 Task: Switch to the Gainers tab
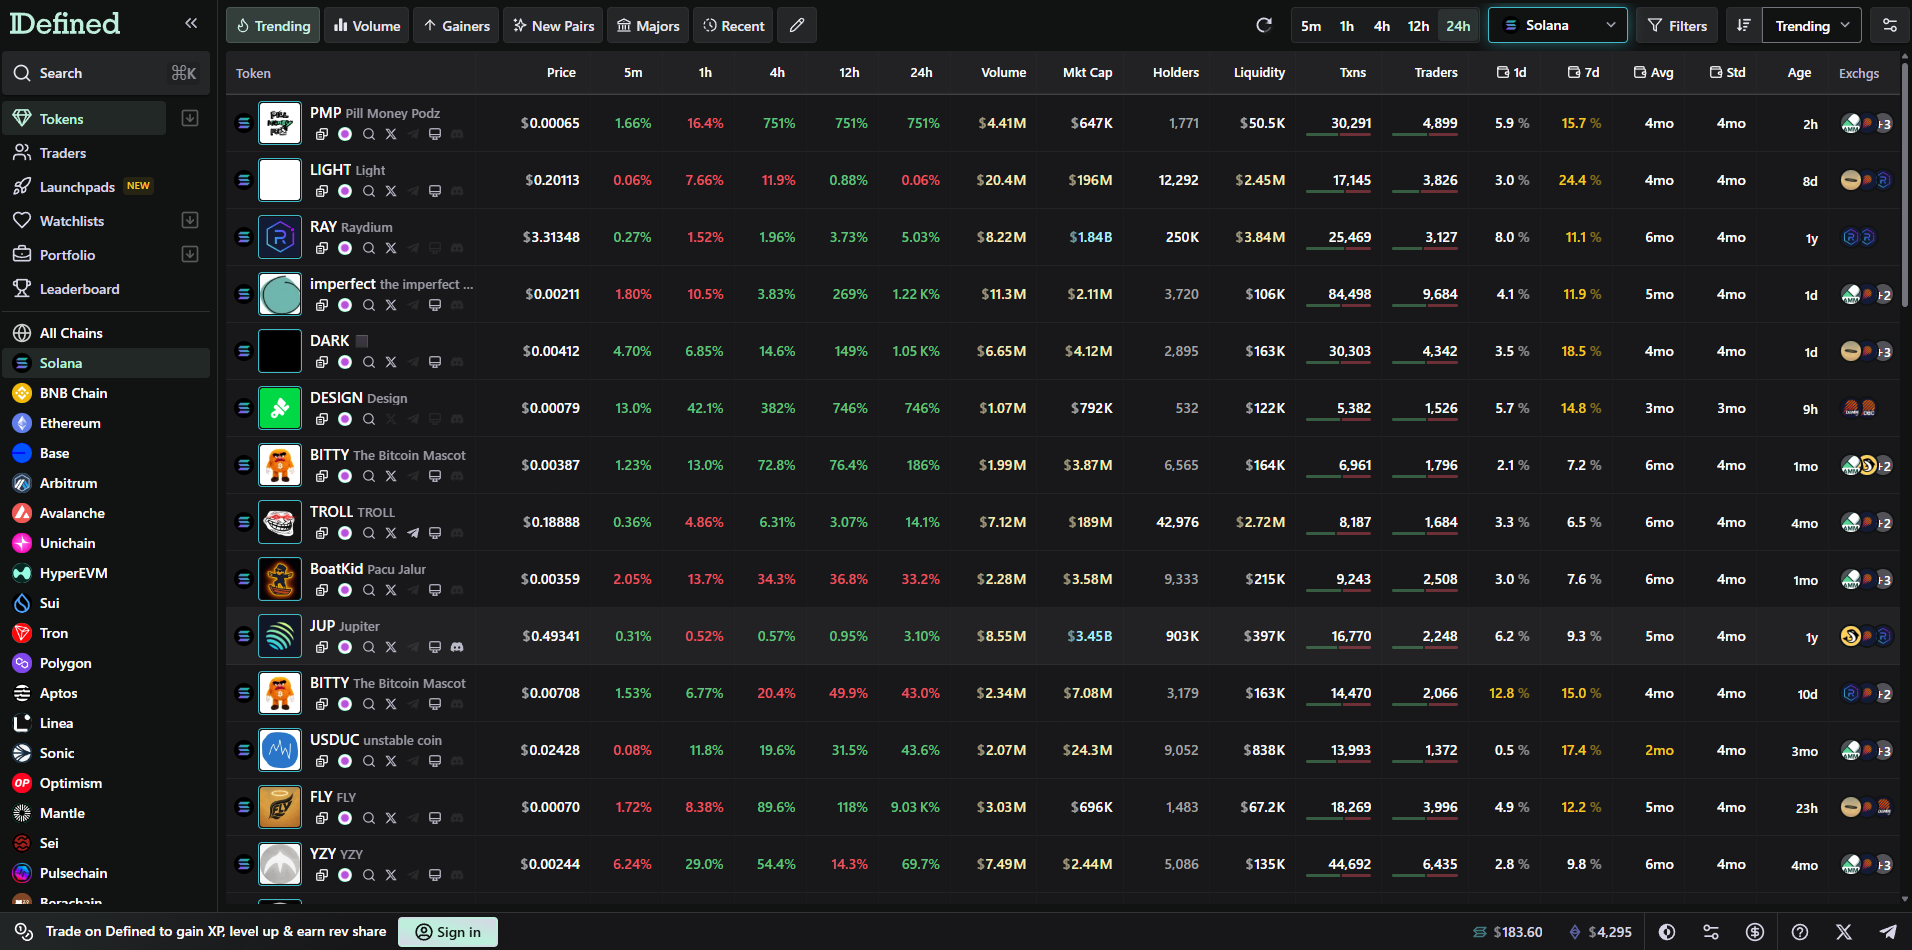[x=457, y=26]
